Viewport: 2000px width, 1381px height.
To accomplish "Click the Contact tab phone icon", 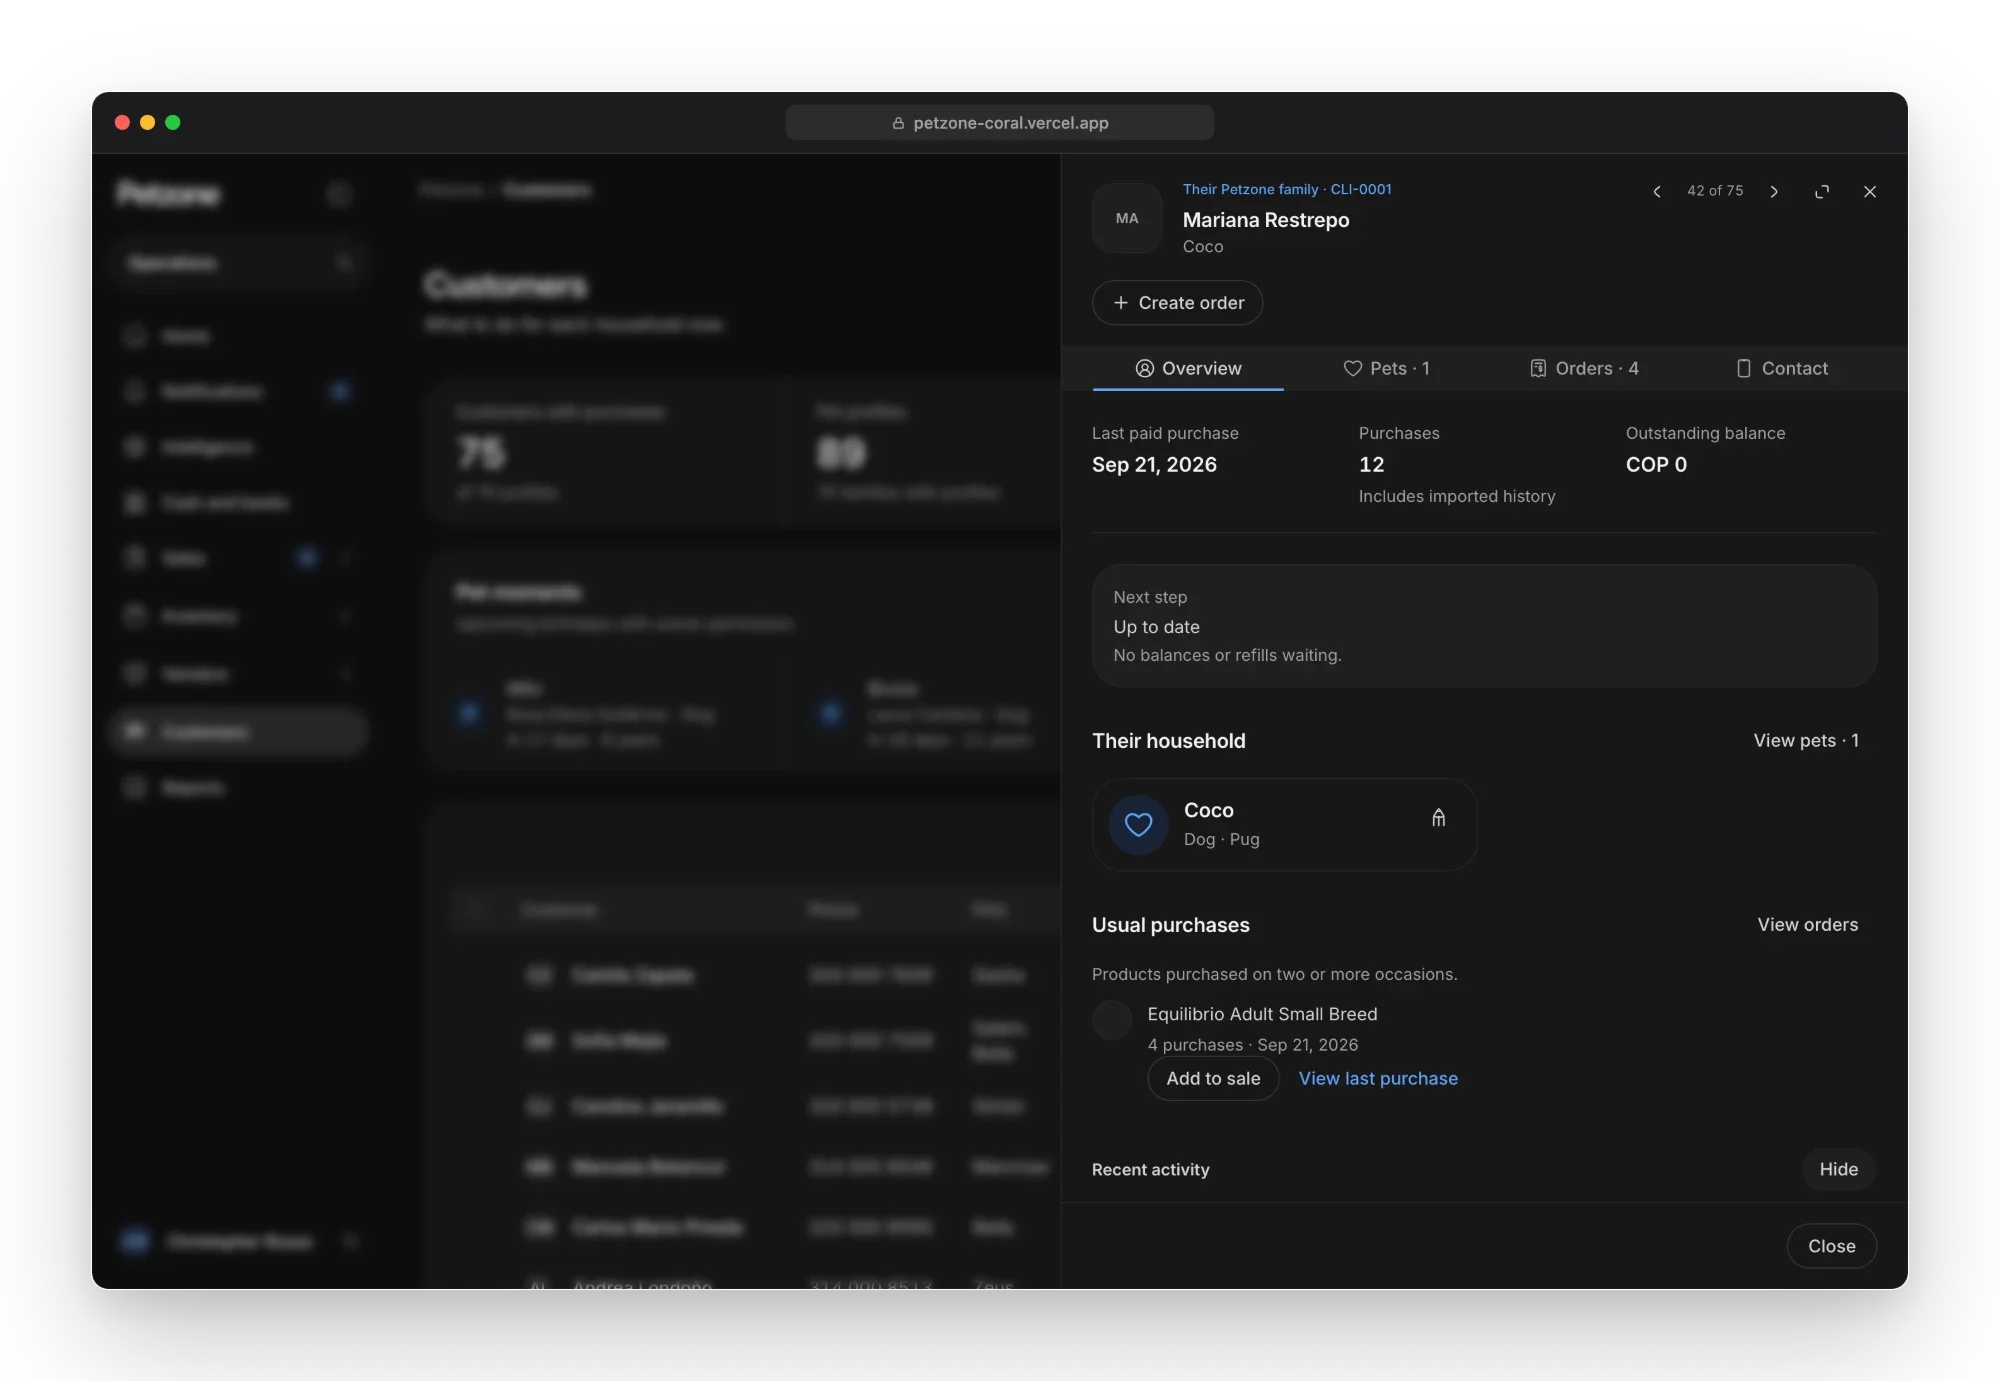I will click(x=1743, y=368).
